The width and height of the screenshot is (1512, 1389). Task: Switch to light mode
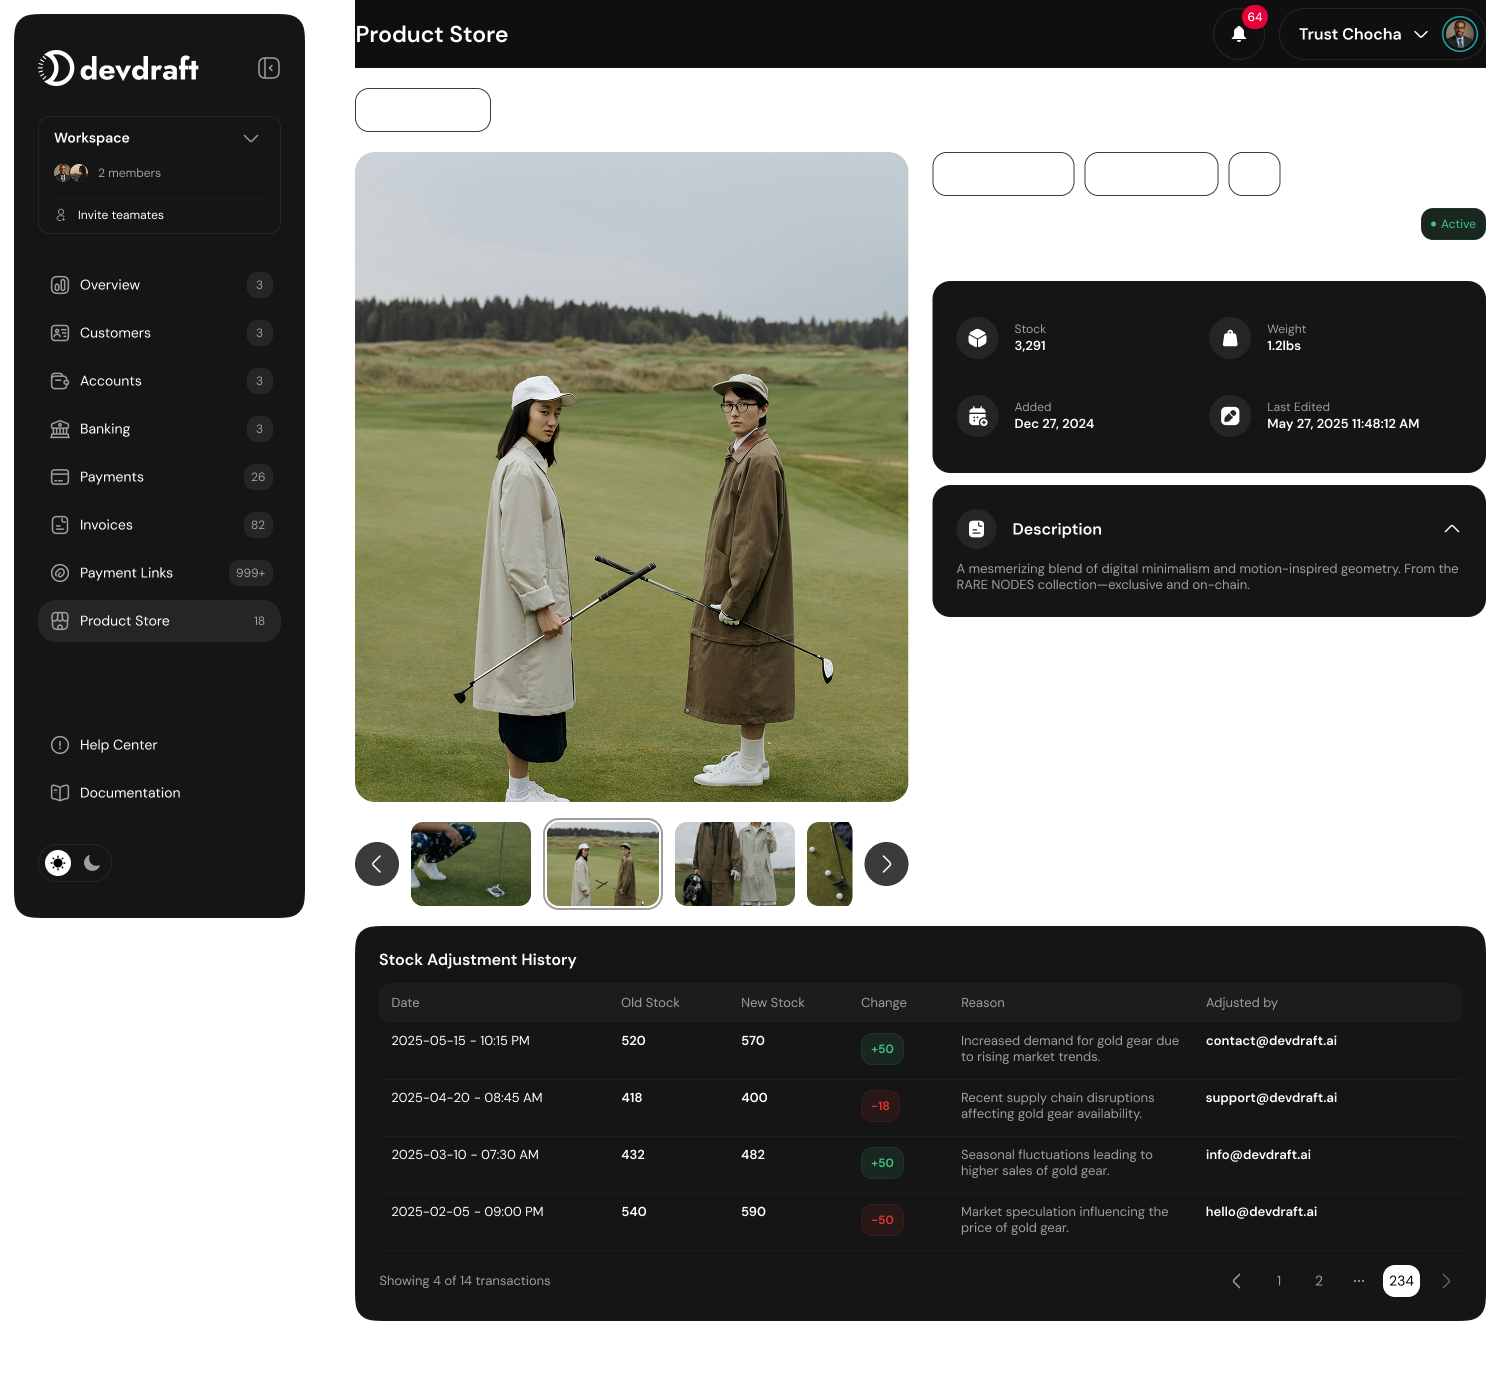(57, 862)
